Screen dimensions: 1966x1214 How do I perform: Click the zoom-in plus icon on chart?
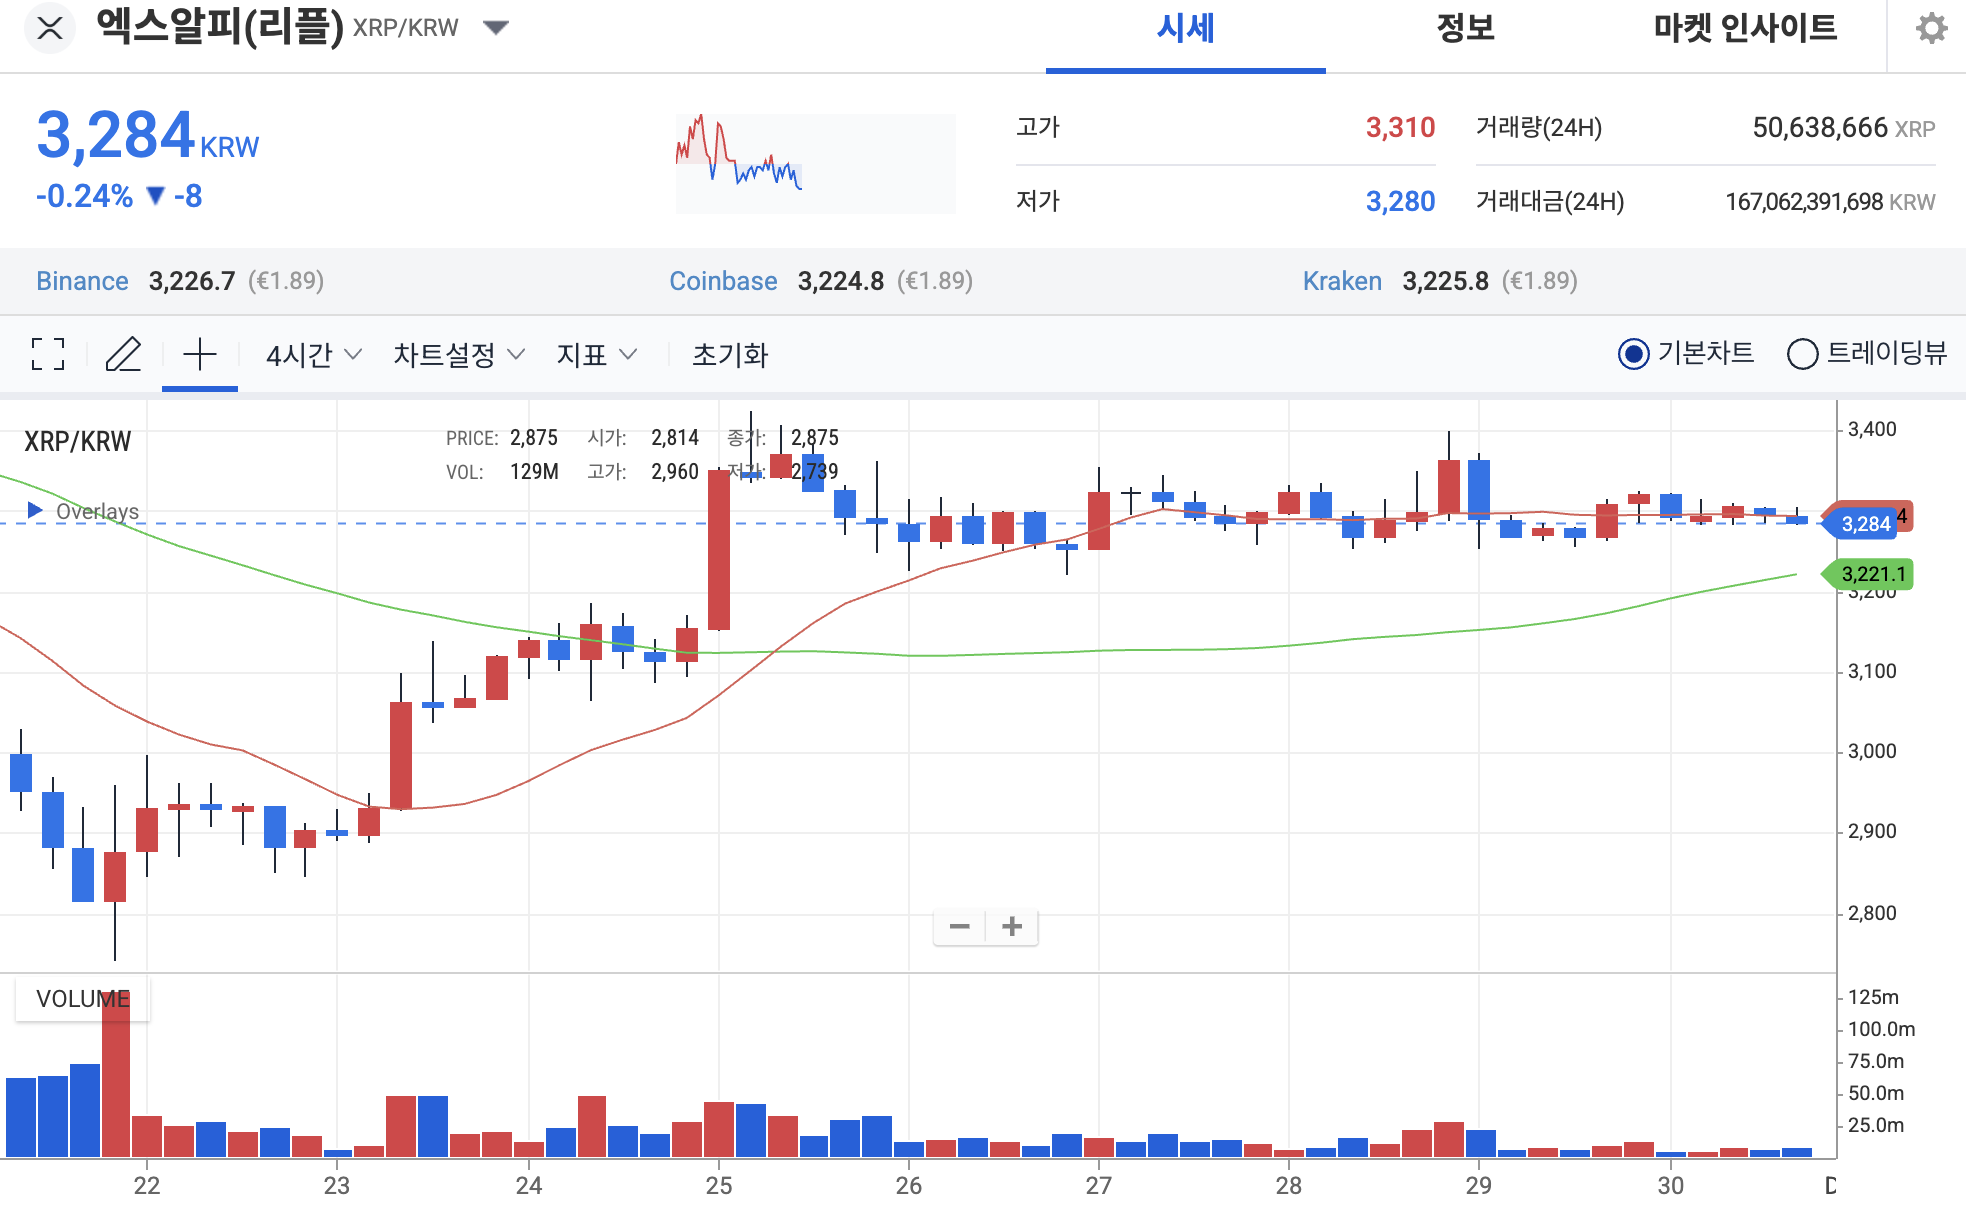1011,927
